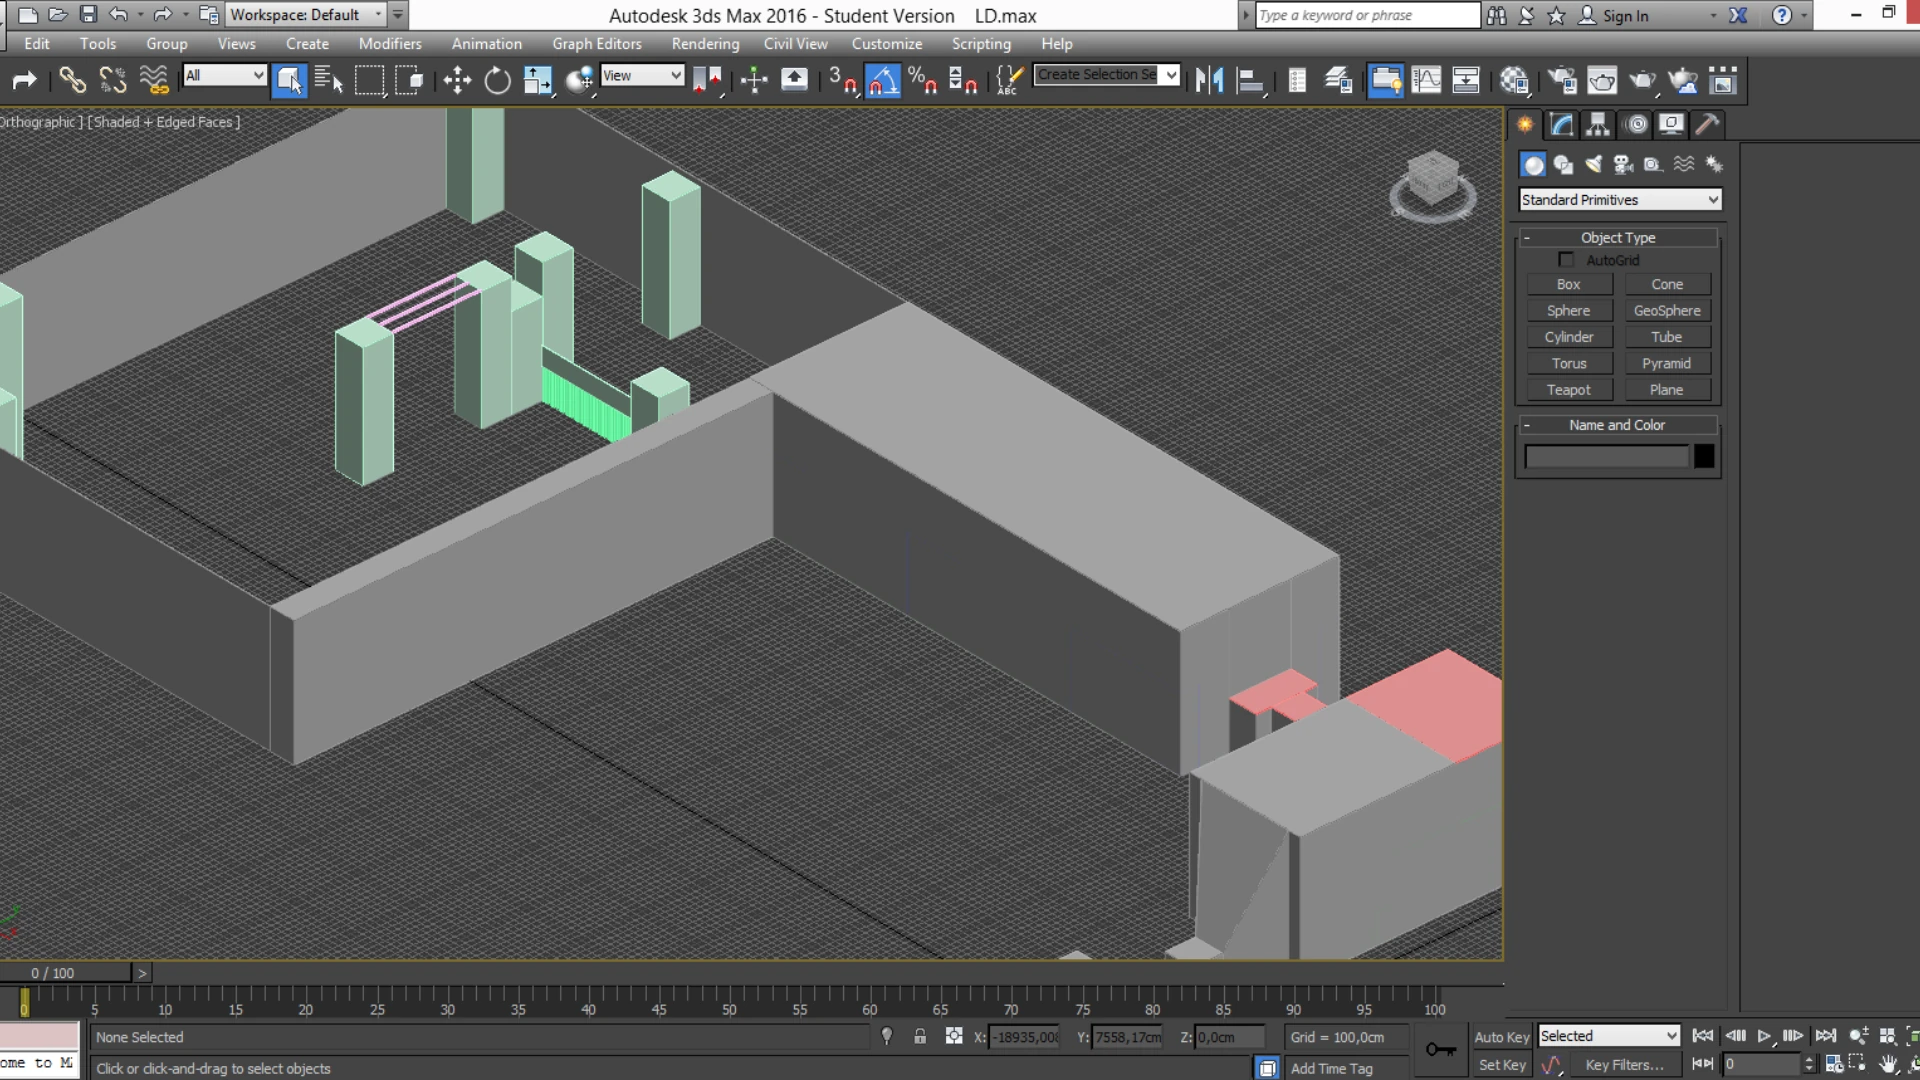Viewport: 1920px width, 1080px height.
Task: Toggle the Angle Snap icon
Action: click(x=882, y=81)
